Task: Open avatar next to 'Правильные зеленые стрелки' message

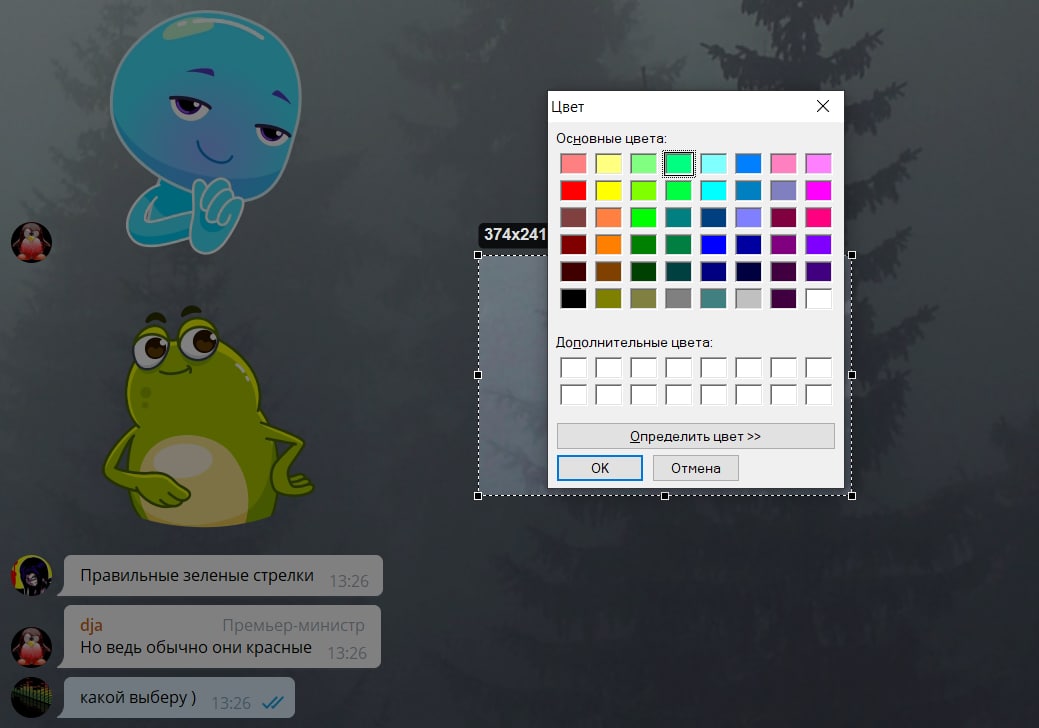Action: [x=31, y=575]
